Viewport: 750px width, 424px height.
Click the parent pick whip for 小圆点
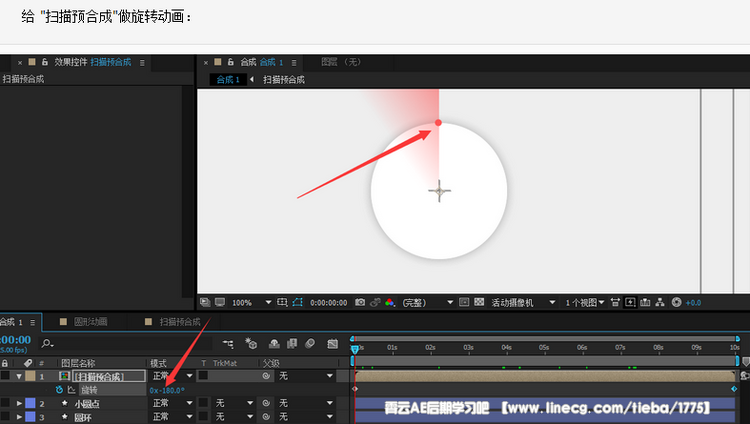point(266,403)
